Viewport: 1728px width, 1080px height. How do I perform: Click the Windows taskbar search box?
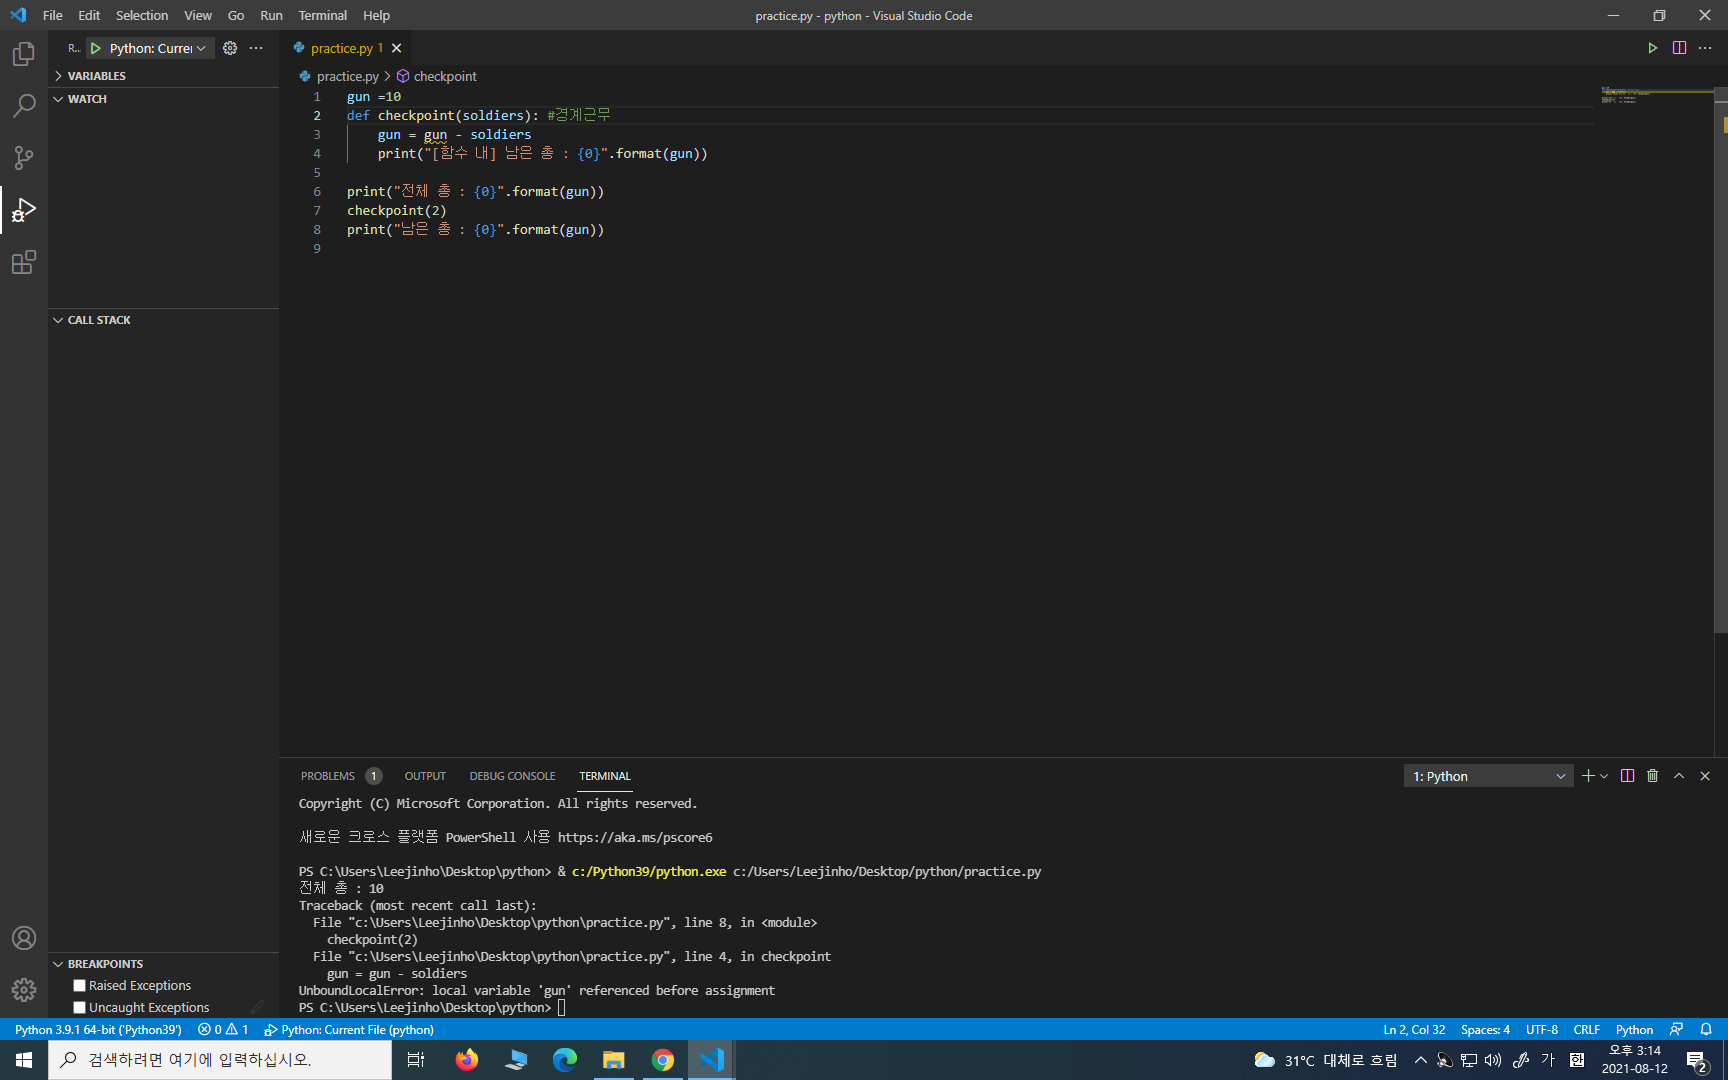(220, 1060)
